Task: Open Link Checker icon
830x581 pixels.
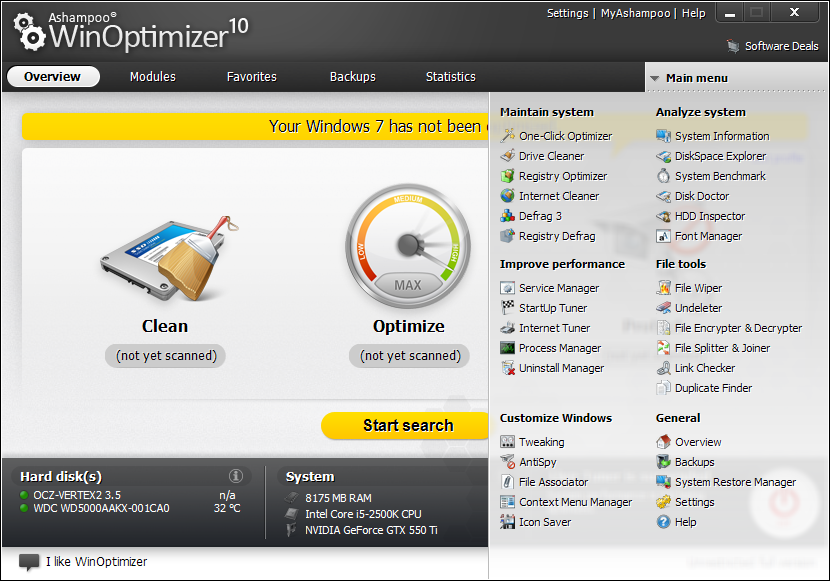Action: pos(663,368)
